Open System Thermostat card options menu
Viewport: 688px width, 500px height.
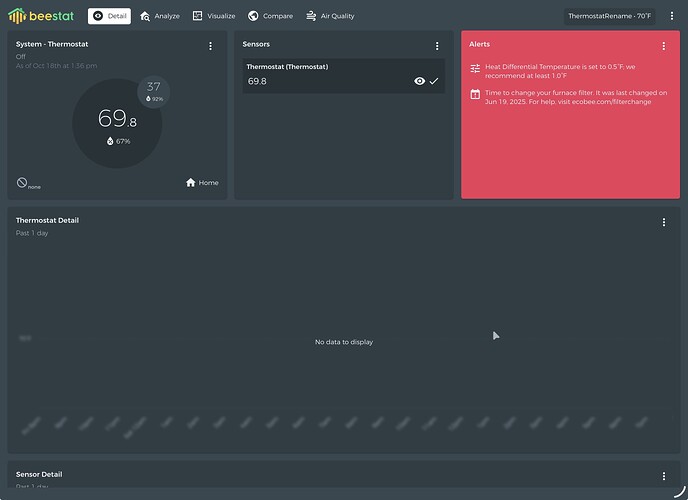(210, 46)
